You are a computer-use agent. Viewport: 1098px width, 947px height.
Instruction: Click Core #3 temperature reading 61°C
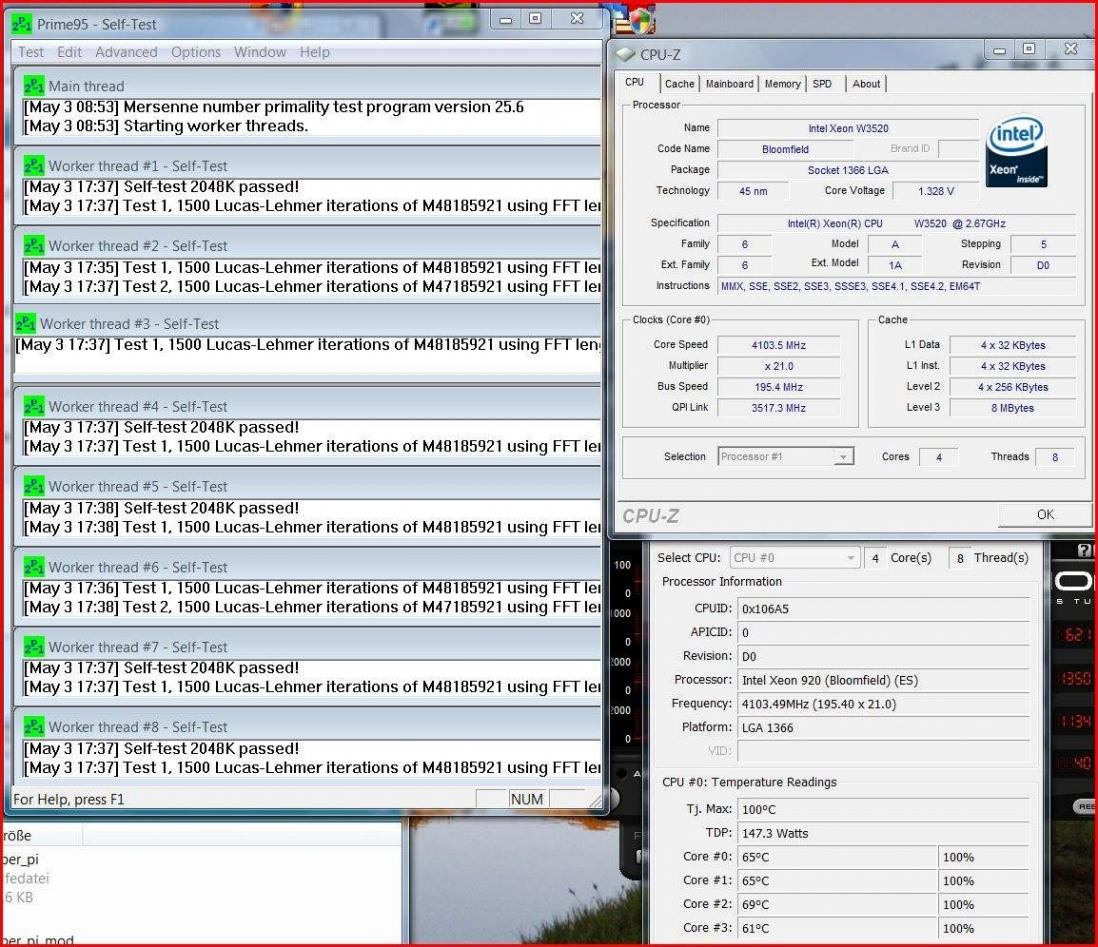tap(837, 928)
